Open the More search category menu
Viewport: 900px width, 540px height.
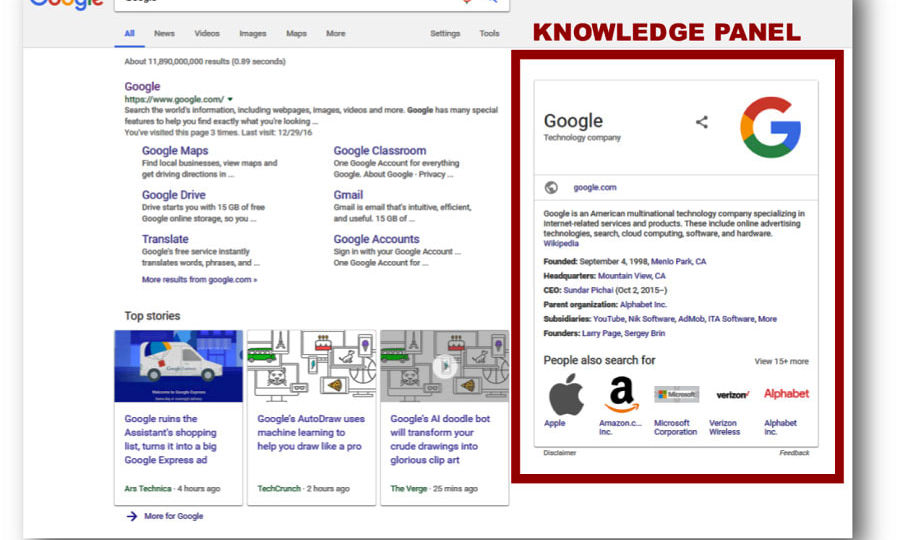335,34
